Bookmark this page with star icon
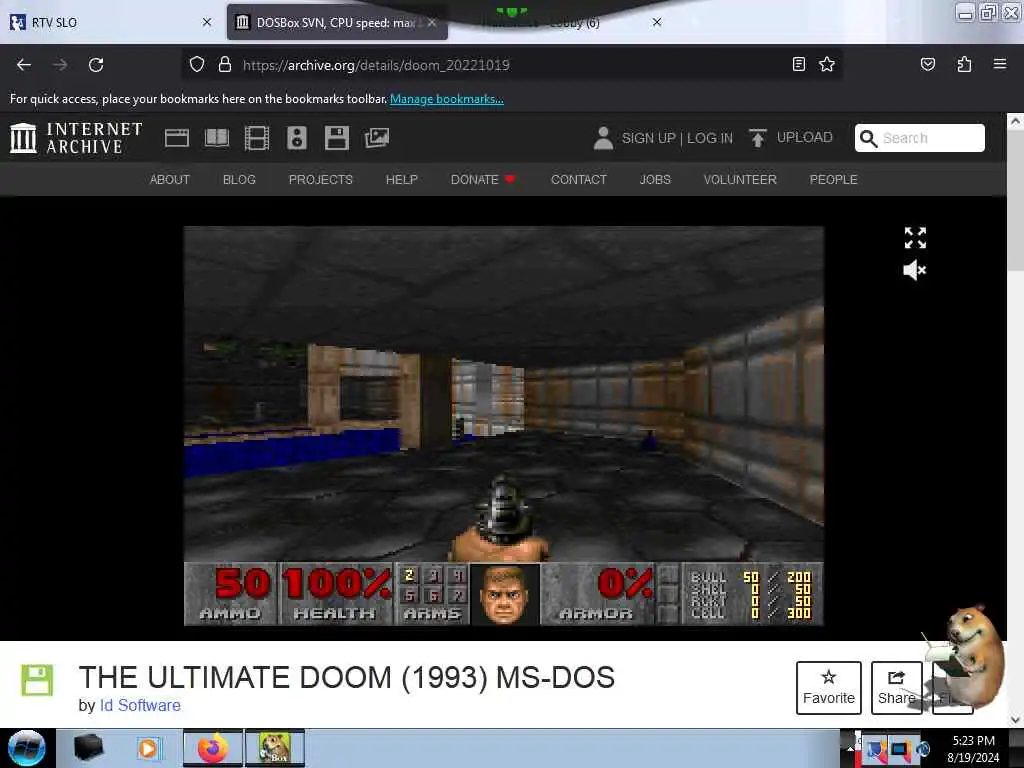Viewport: 1024px width, 768px height. pos(827,64)
